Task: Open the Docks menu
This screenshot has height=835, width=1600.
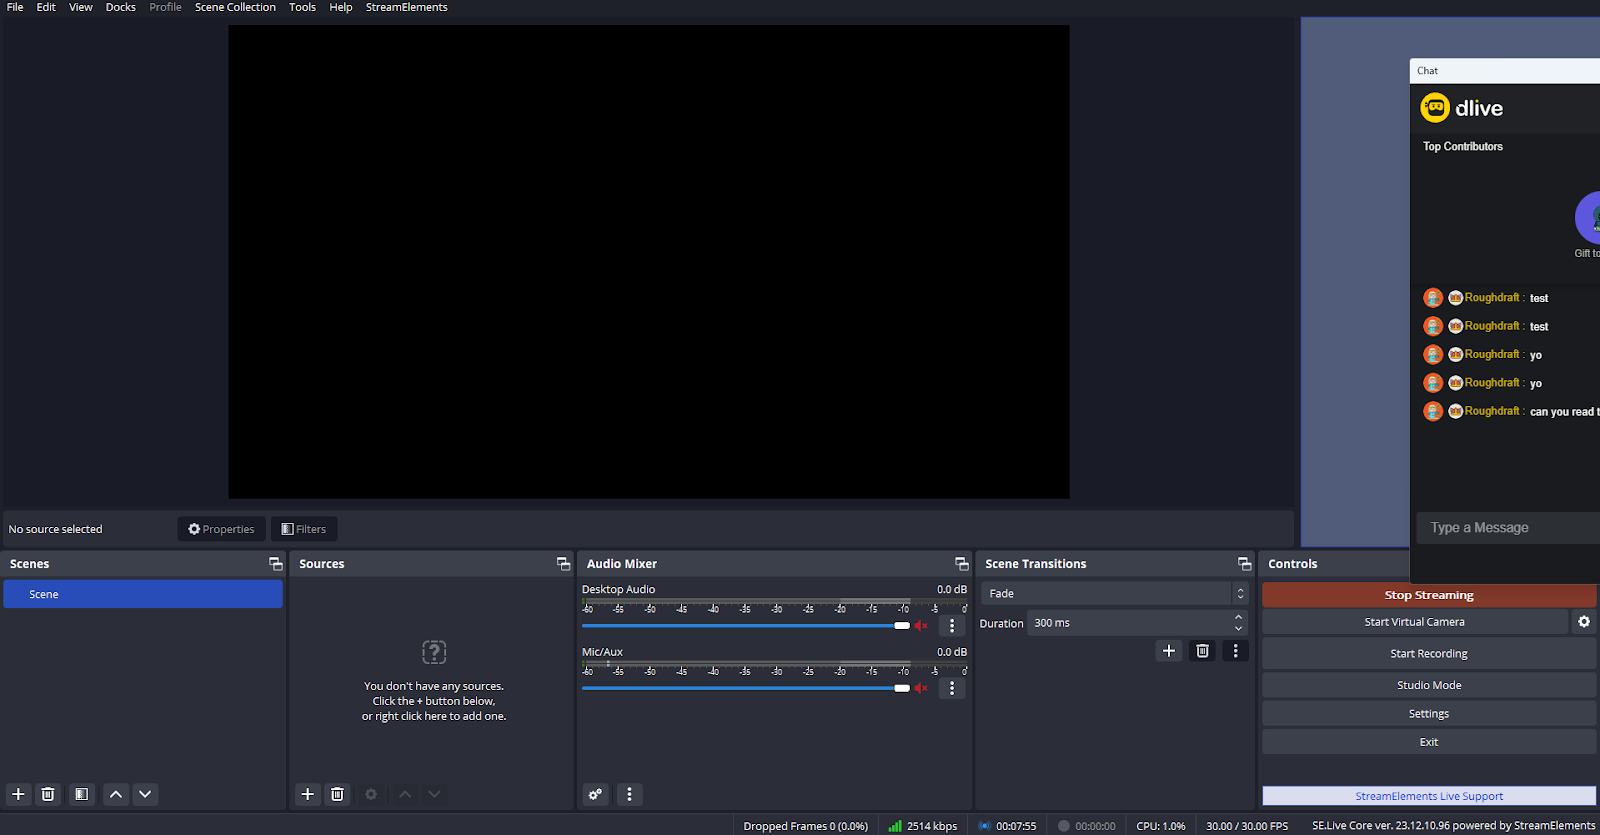Action: pos(120,7)
